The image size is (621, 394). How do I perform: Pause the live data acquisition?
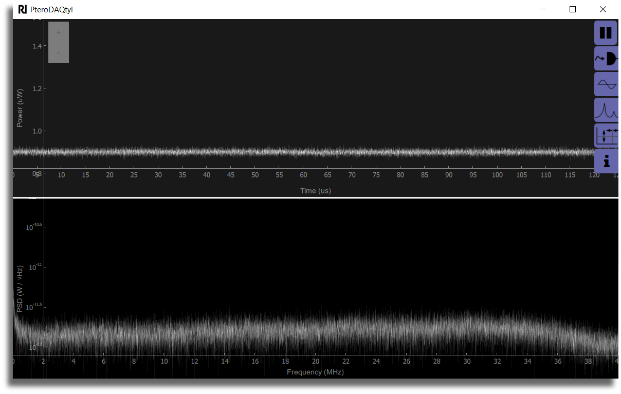pos(606,33)
